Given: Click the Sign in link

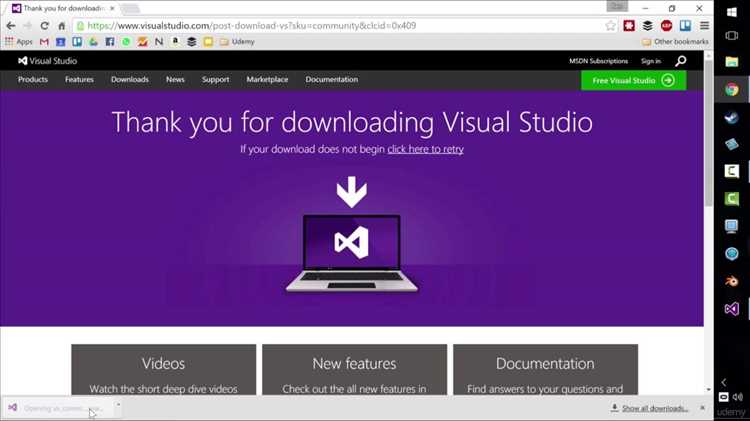Looking at the screenshot, I should pyautogui.click(x=651, y=61).
